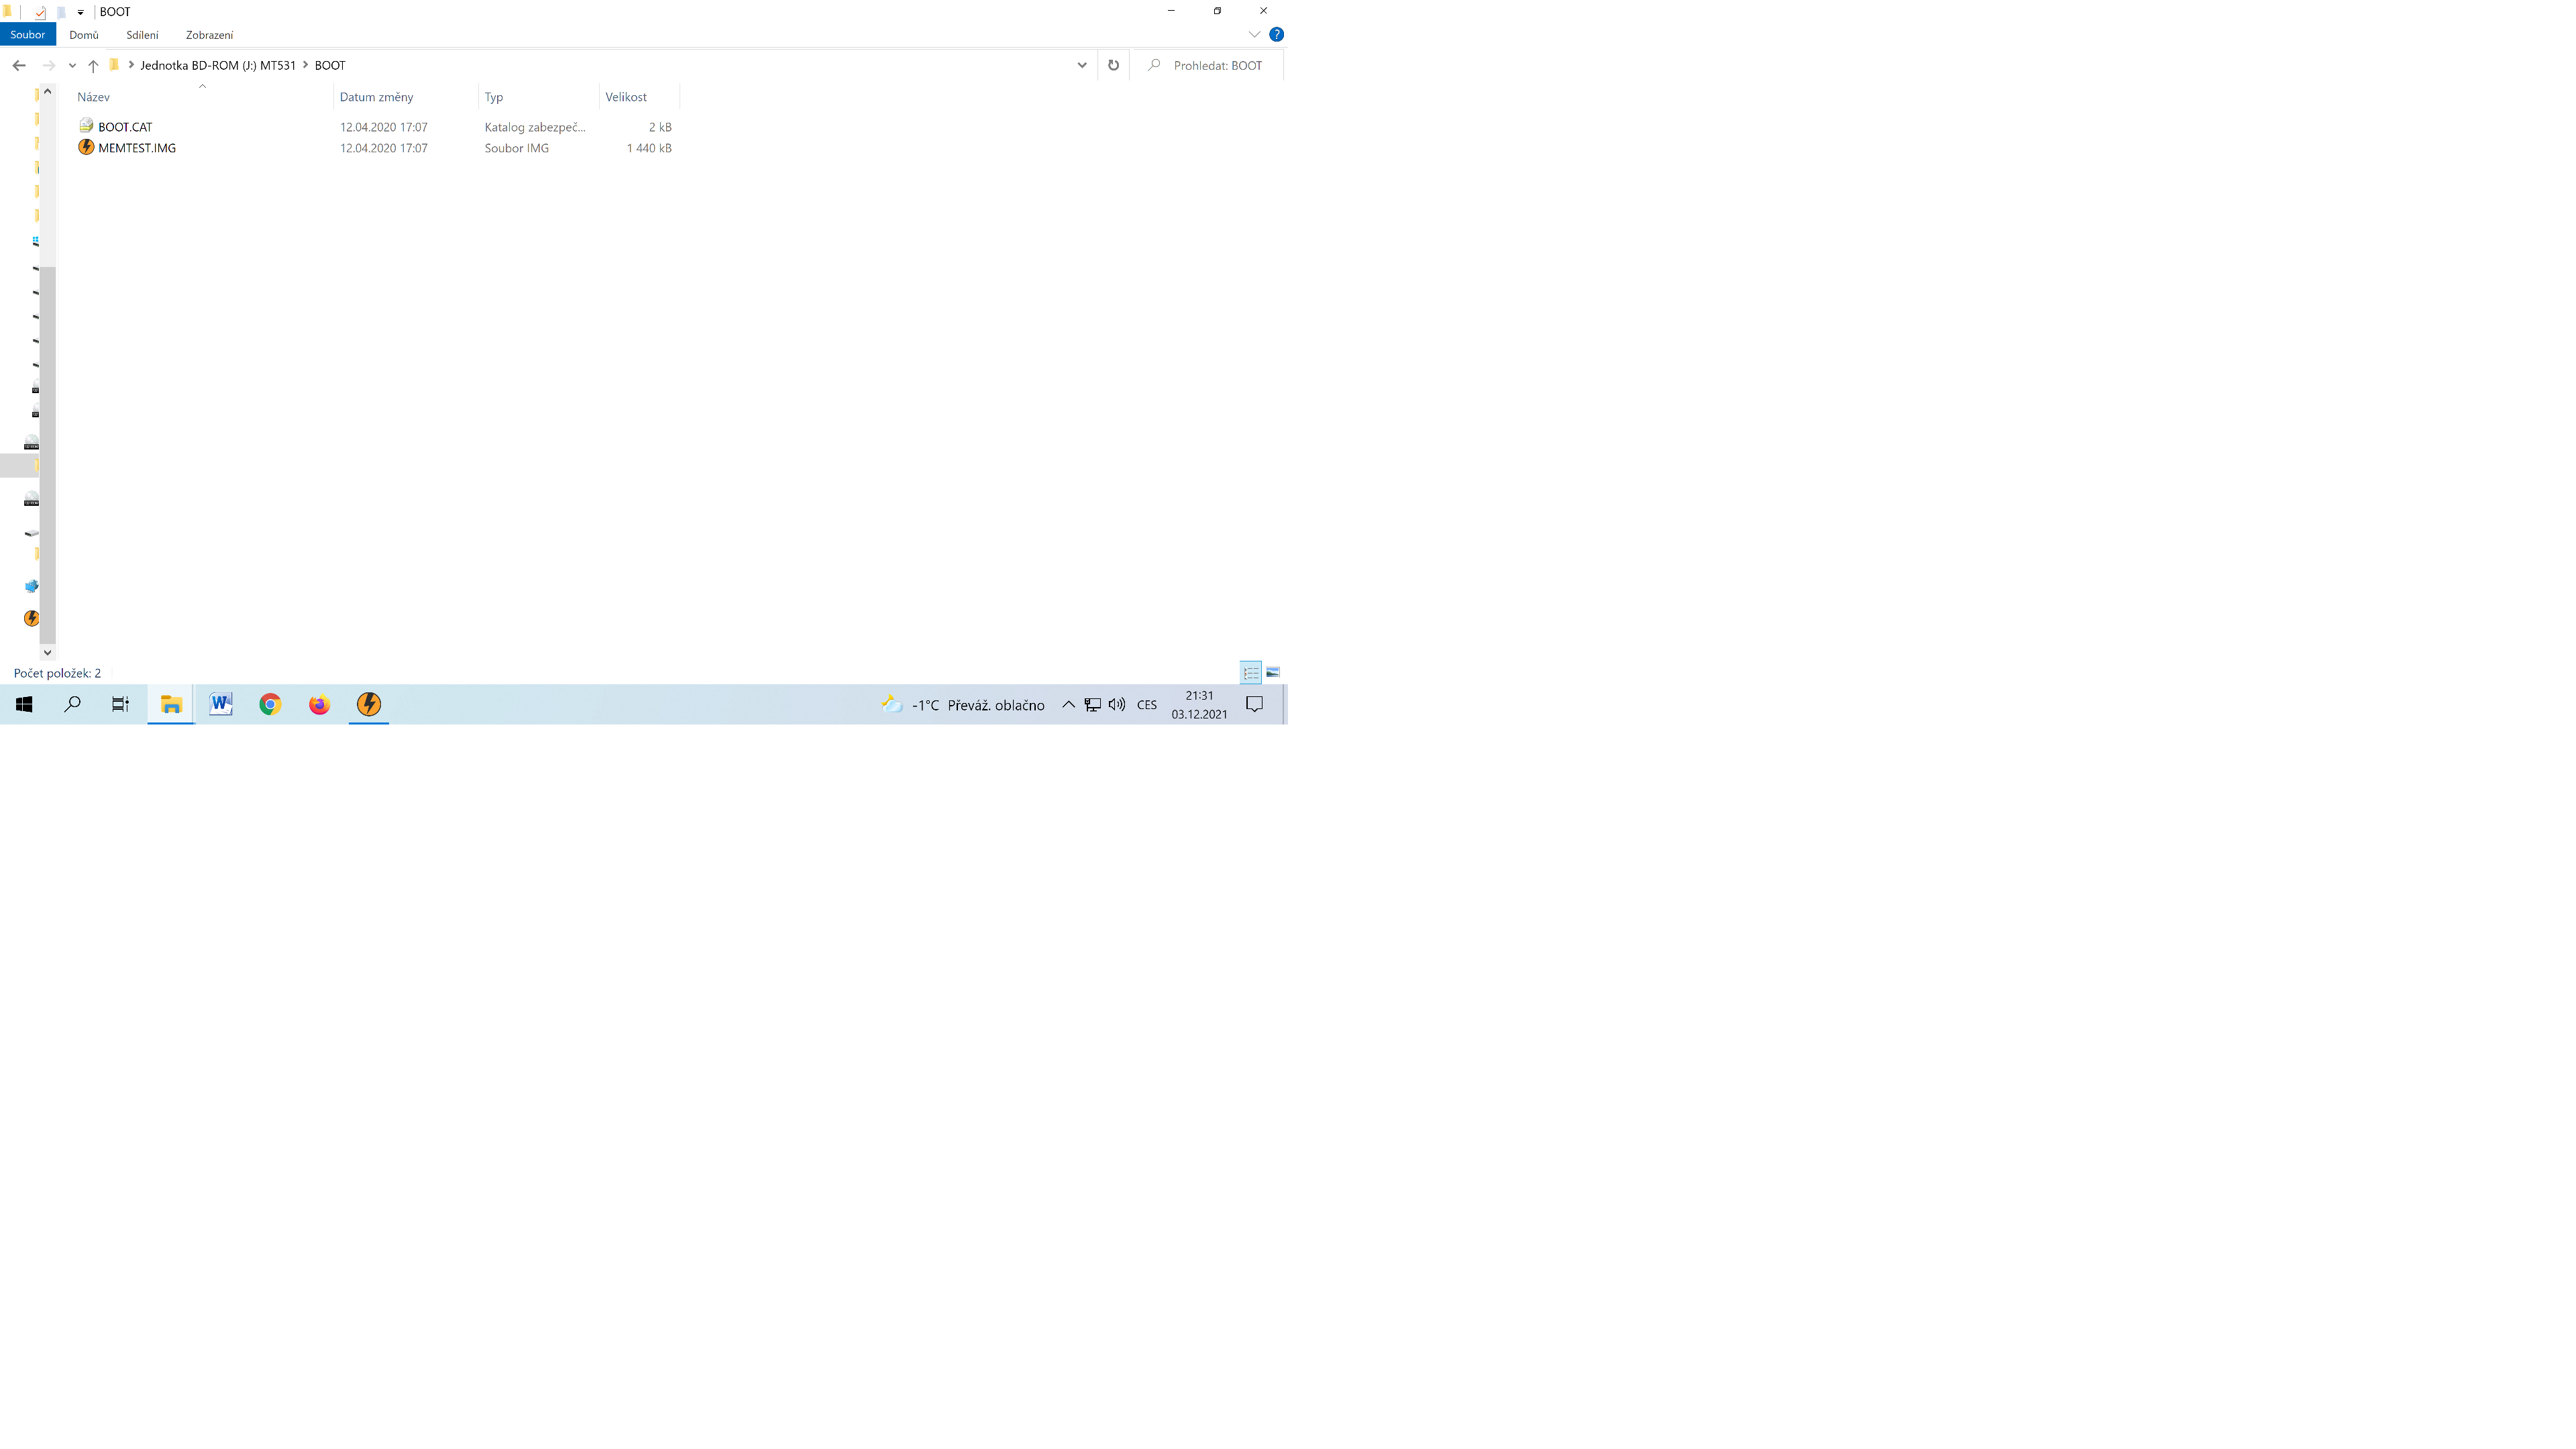Open Word from the taskbar
This screenshot has height=1449, width=2576.
tap(221, 705)
